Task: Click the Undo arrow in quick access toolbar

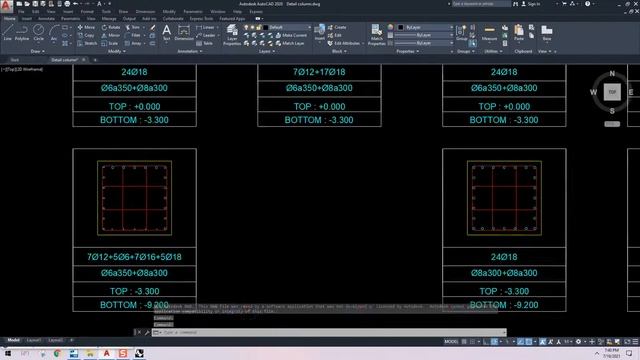Action: point(76,4)
